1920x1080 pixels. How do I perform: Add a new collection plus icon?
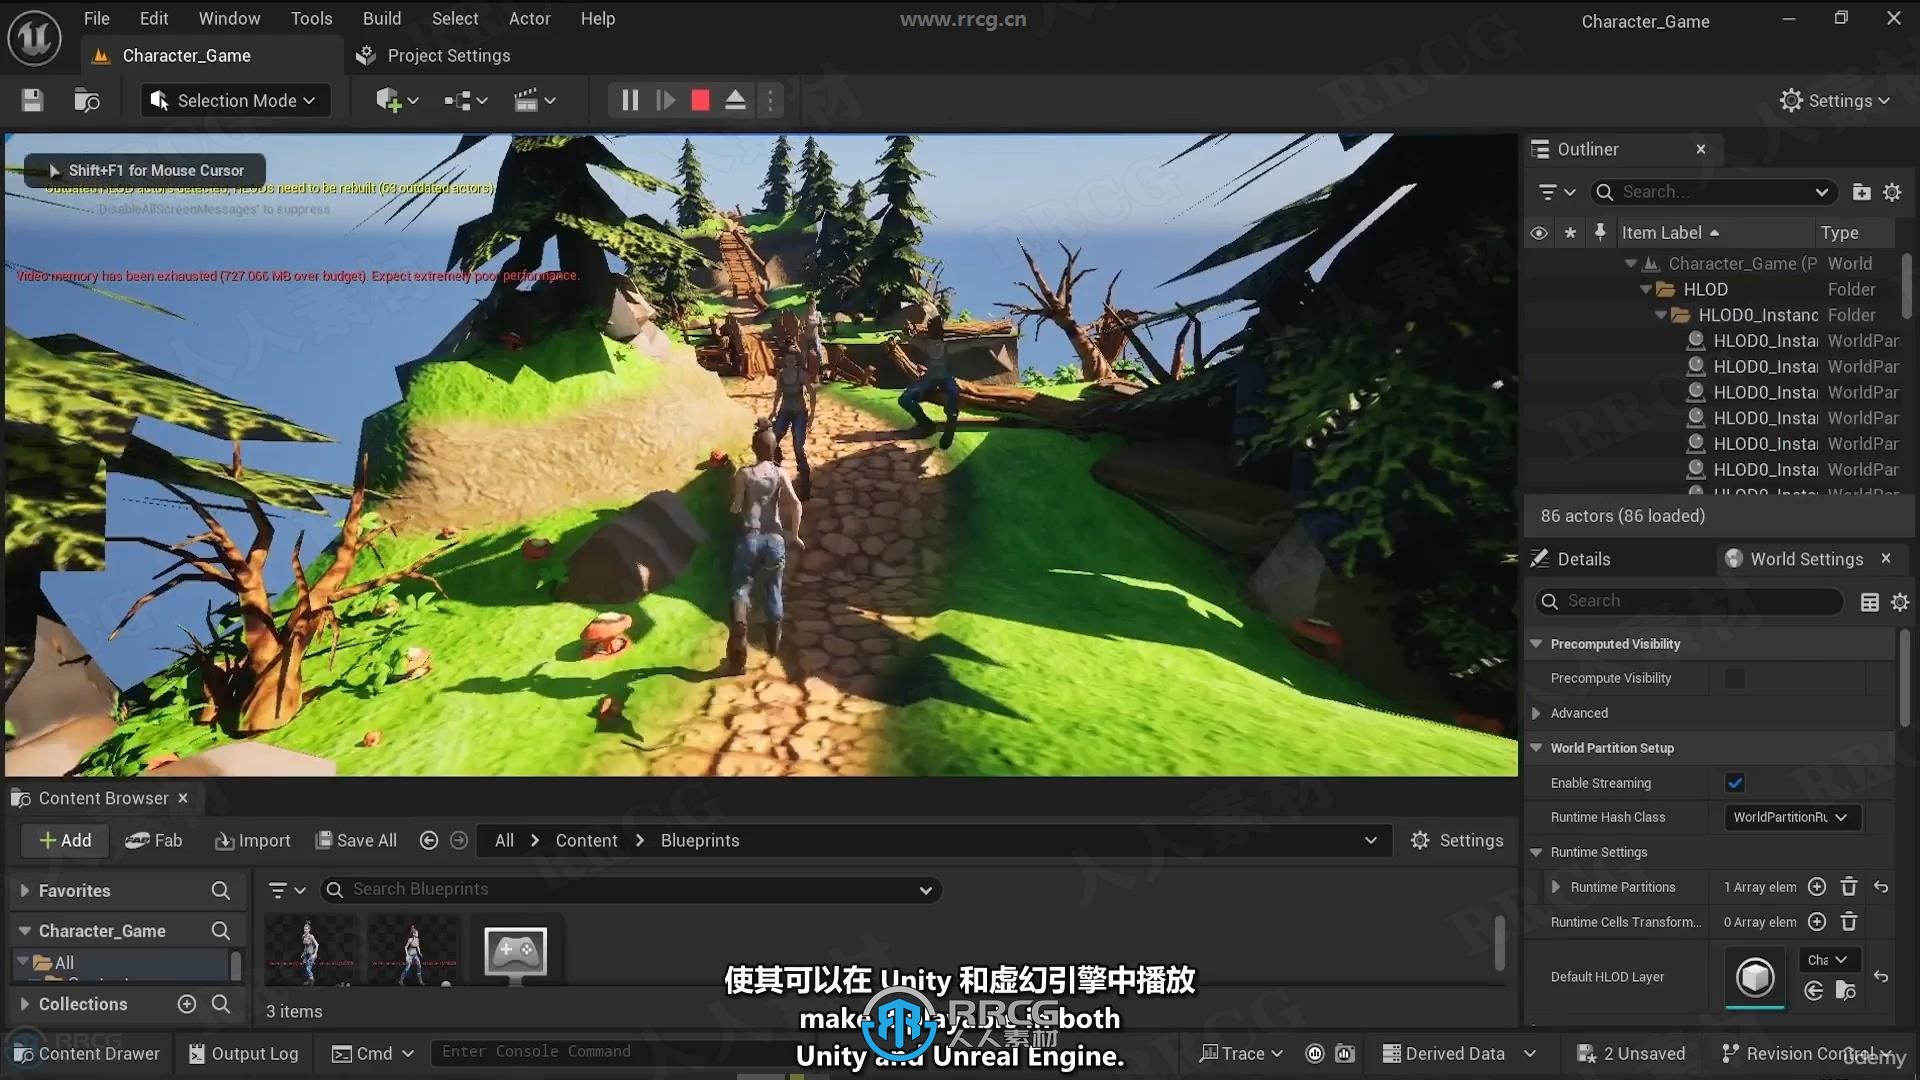point(187,1004)
